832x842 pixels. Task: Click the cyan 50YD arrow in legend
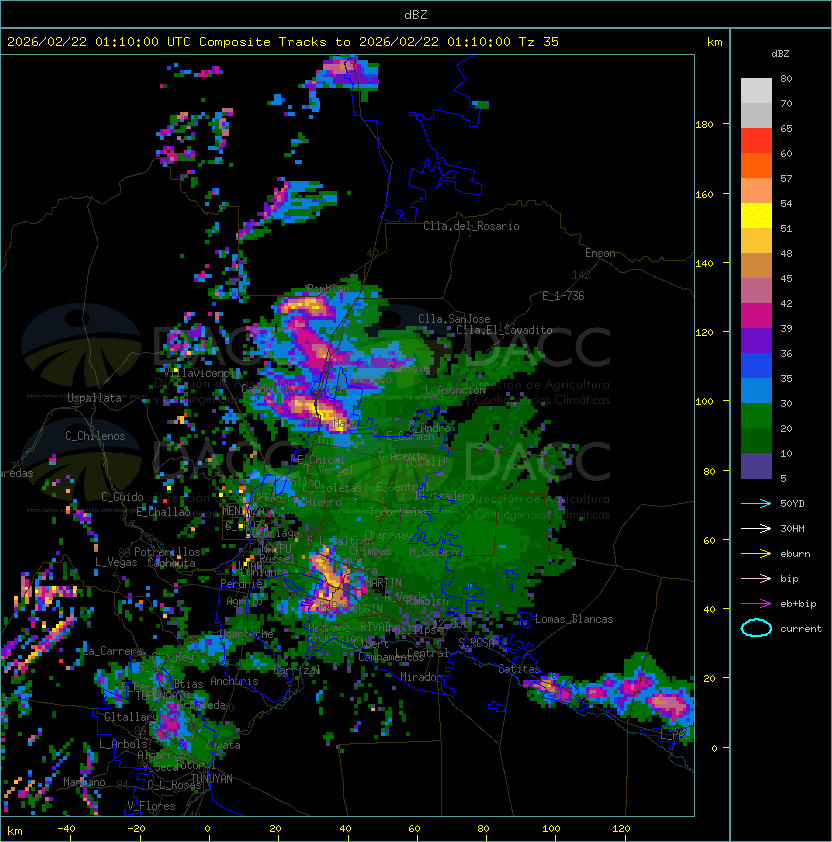coord(756,504)
